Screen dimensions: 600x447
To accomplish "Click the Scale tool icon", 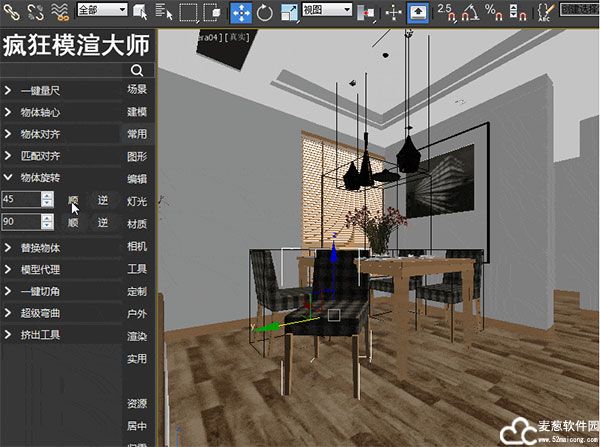I will (x=289, y=12).
